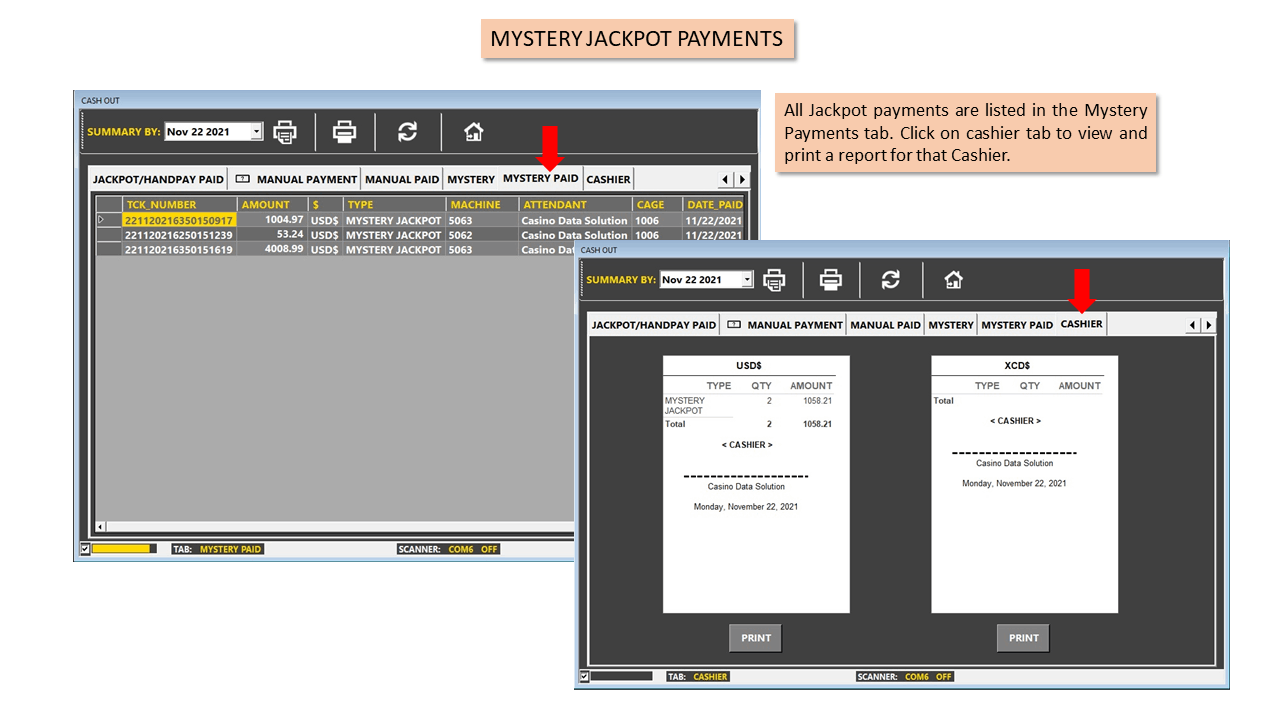Click PRINT under the XCD$ report

(1023, 638)
